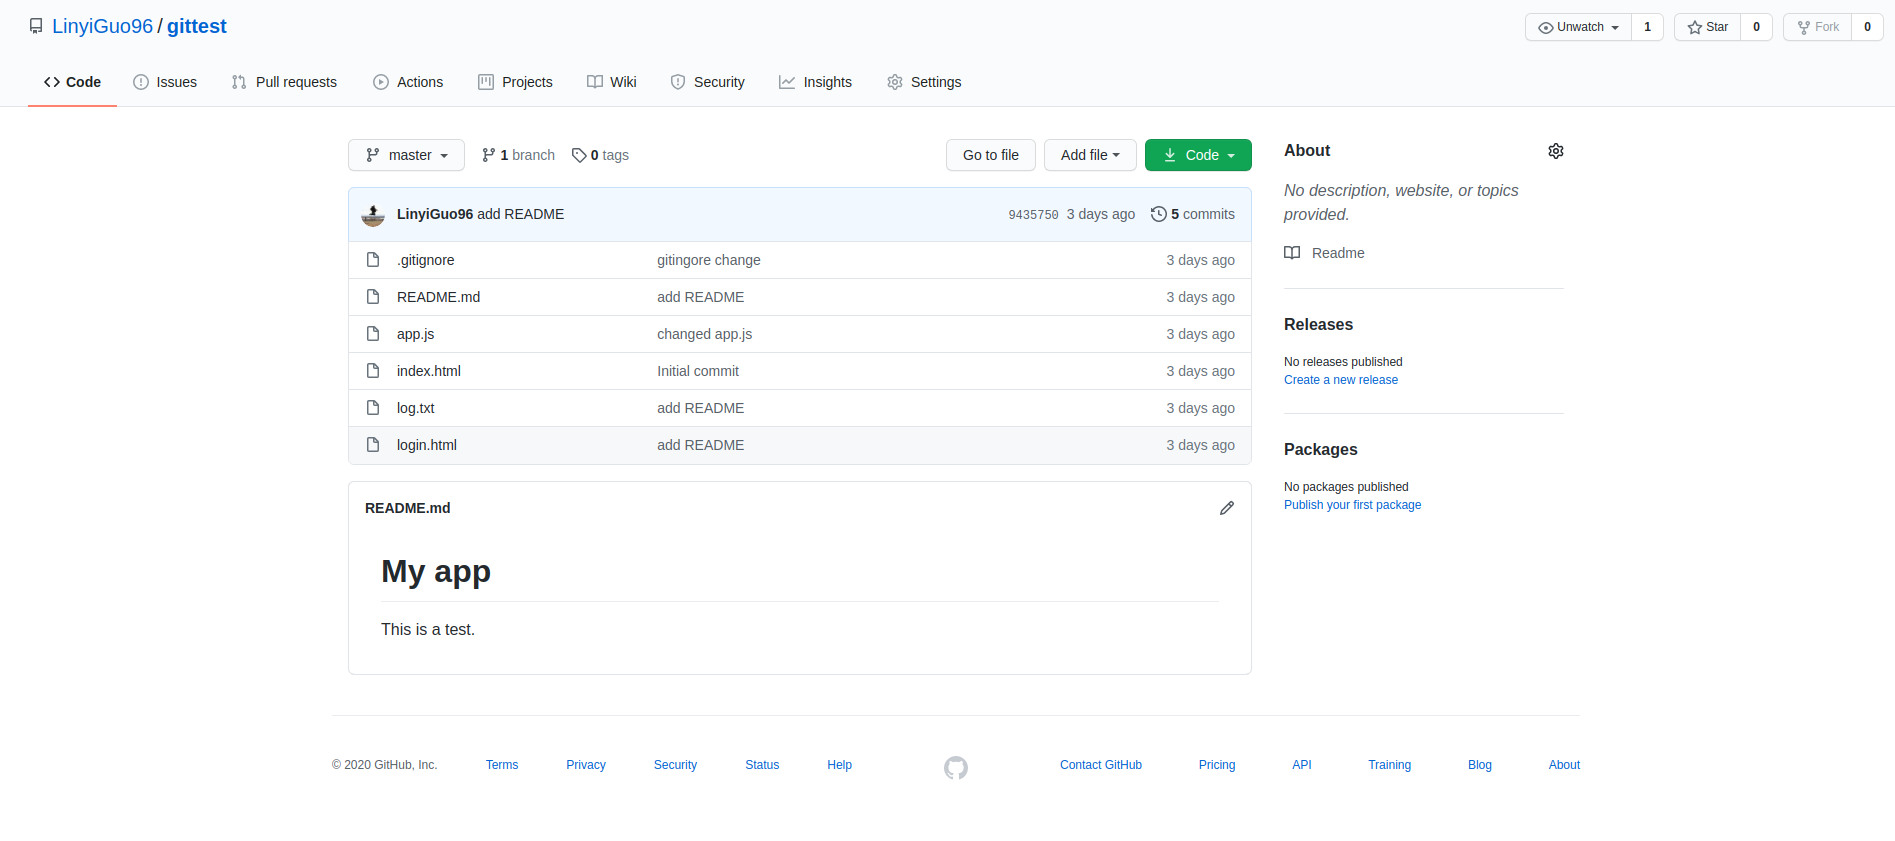Screen dimensions: 1895x841
Task: Open the About settings gear icon
Action: point(1556,151)
